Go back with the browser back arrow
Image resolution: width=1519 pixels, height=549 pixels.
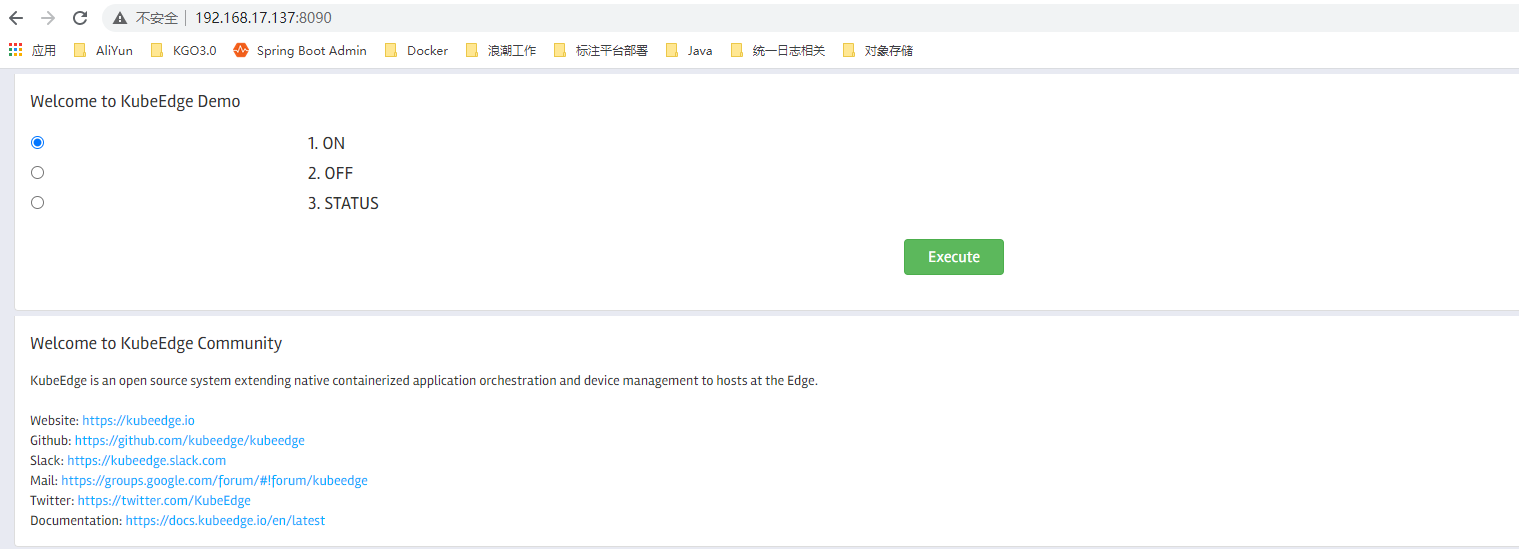point(16,18)
